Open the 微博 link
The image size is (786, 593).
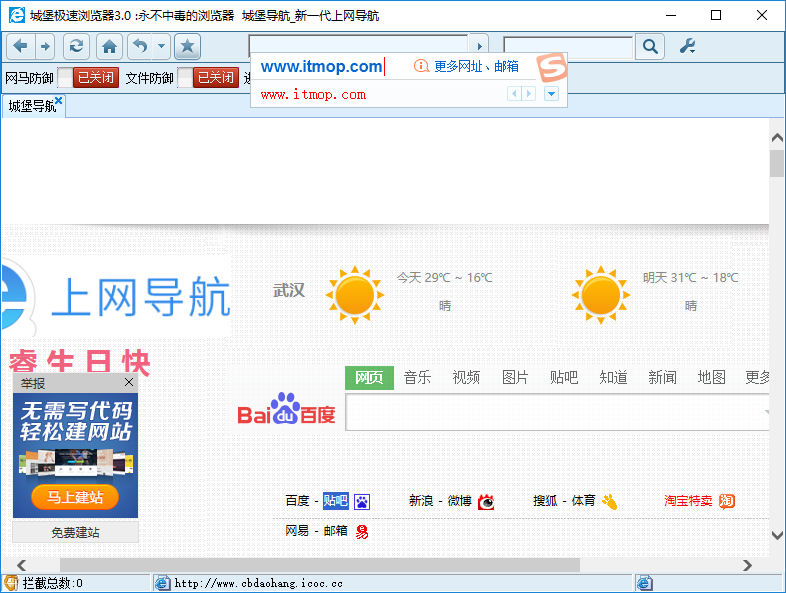click(x=460, y=501)
